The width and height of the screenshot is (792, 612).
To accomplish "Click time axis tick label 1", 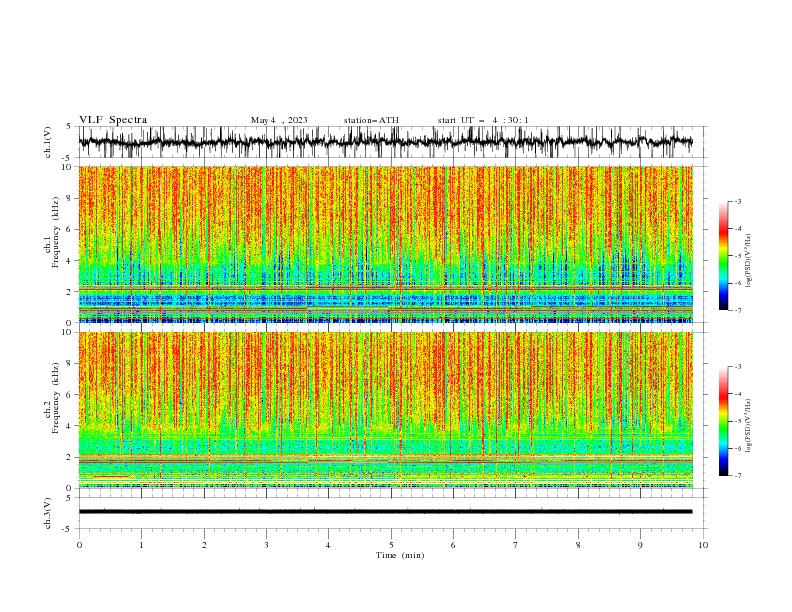I will [141, 545].
